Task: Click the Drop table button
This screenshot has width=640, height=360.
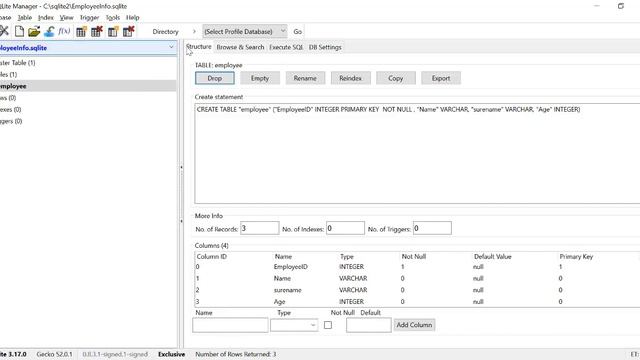Action: click(x=215, y=78)
